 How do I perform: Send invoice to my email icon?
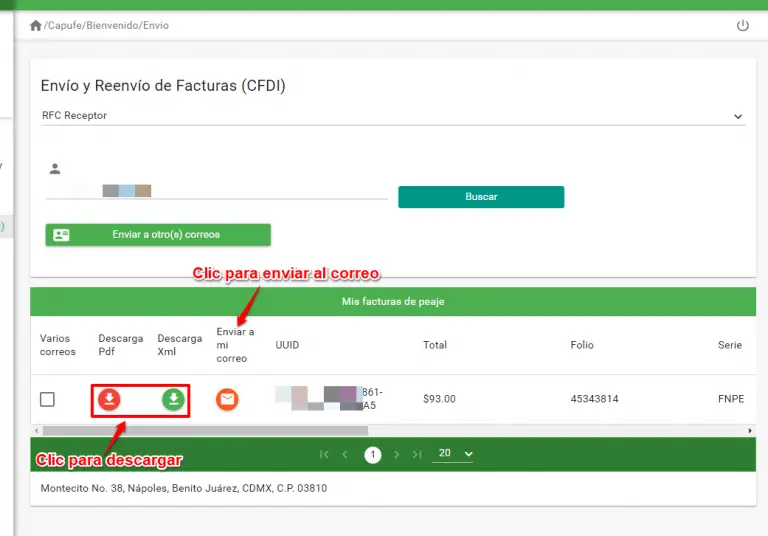tap(228, 400)
